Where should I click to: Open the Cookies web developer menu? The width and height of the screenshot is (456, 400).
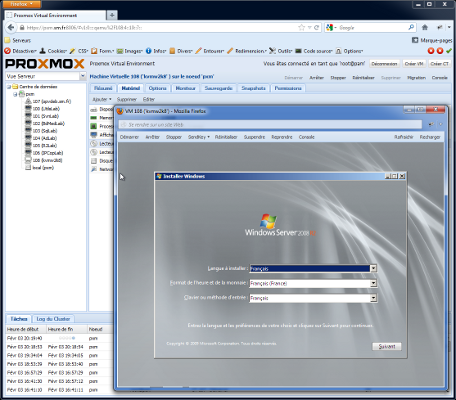click(x=54, y=51)
